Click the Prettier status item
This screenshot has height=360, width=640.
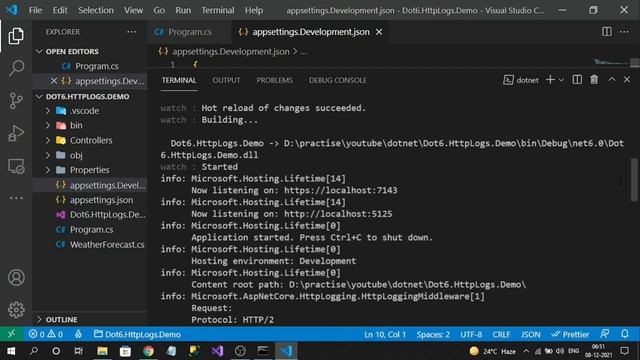point(570,334)
